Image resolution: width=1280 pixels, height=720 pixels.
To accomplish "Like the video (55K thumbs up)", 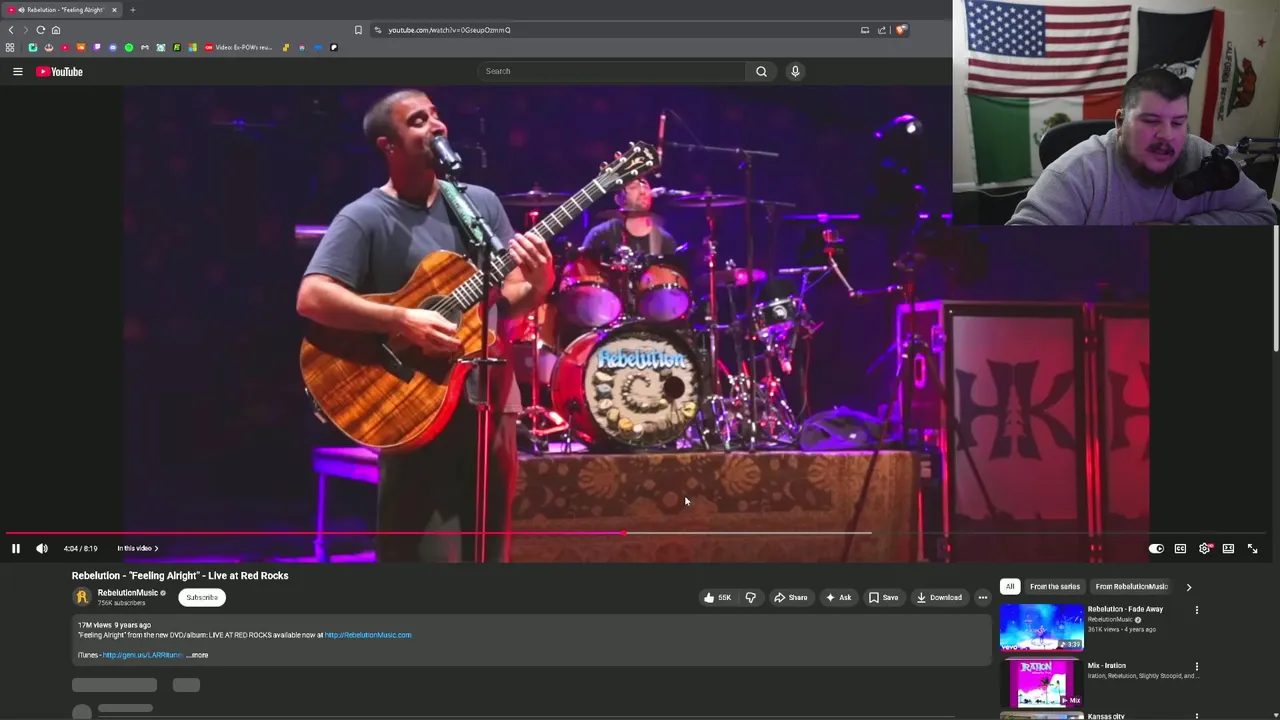I will pos(717,597).
